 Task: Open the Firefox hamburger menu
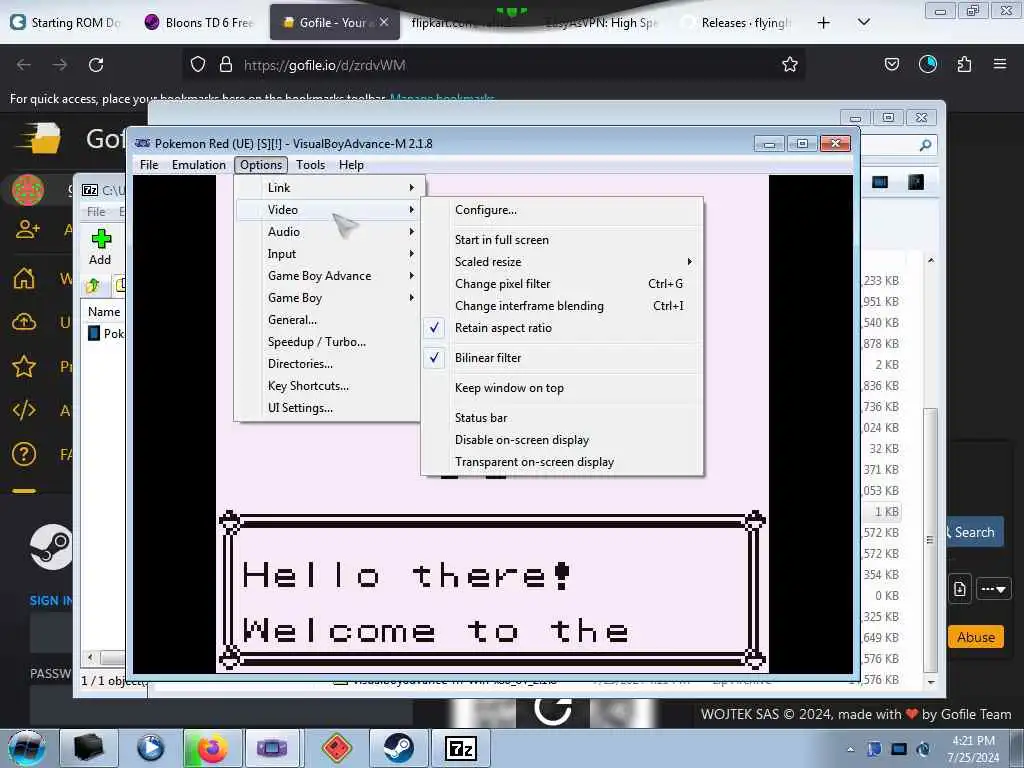coord(1000,64)
